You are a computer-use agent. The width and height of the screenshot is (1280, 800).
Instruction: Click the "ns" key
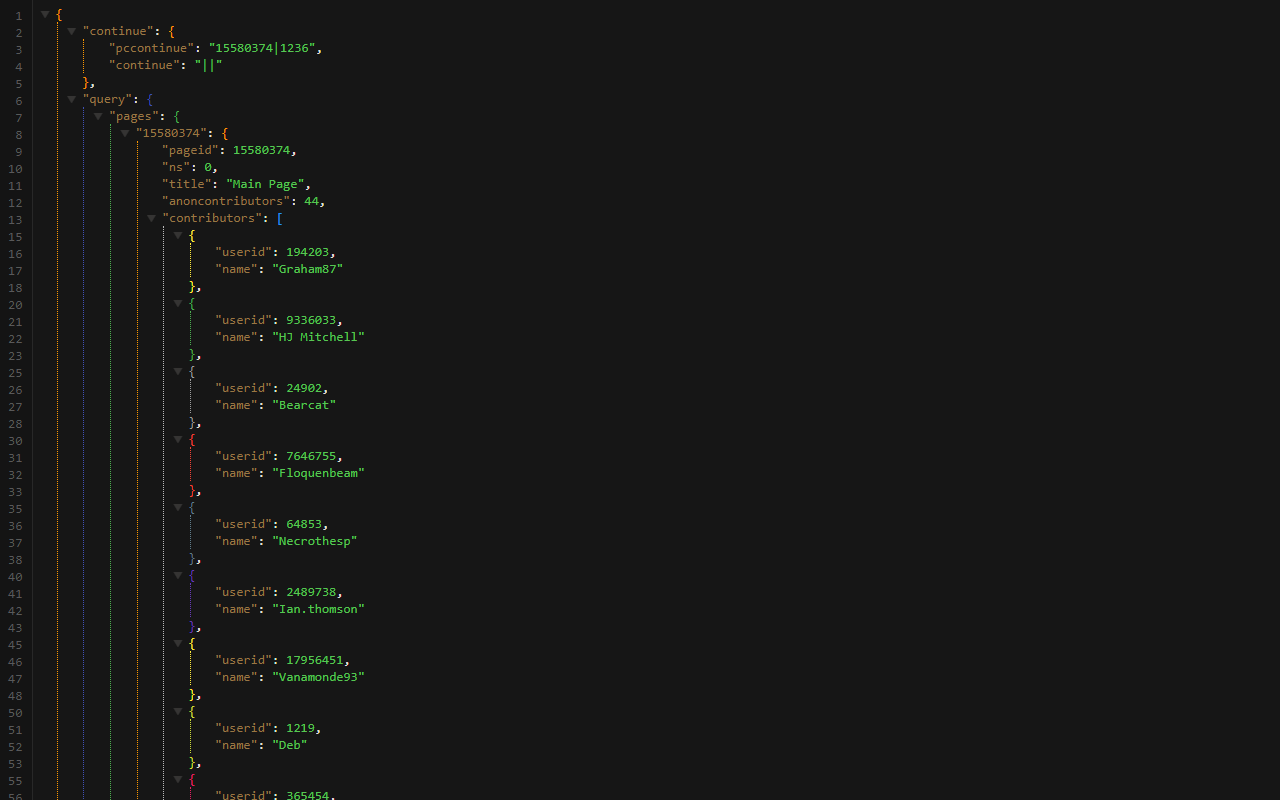pyautogui.click(x=176, y=167)
